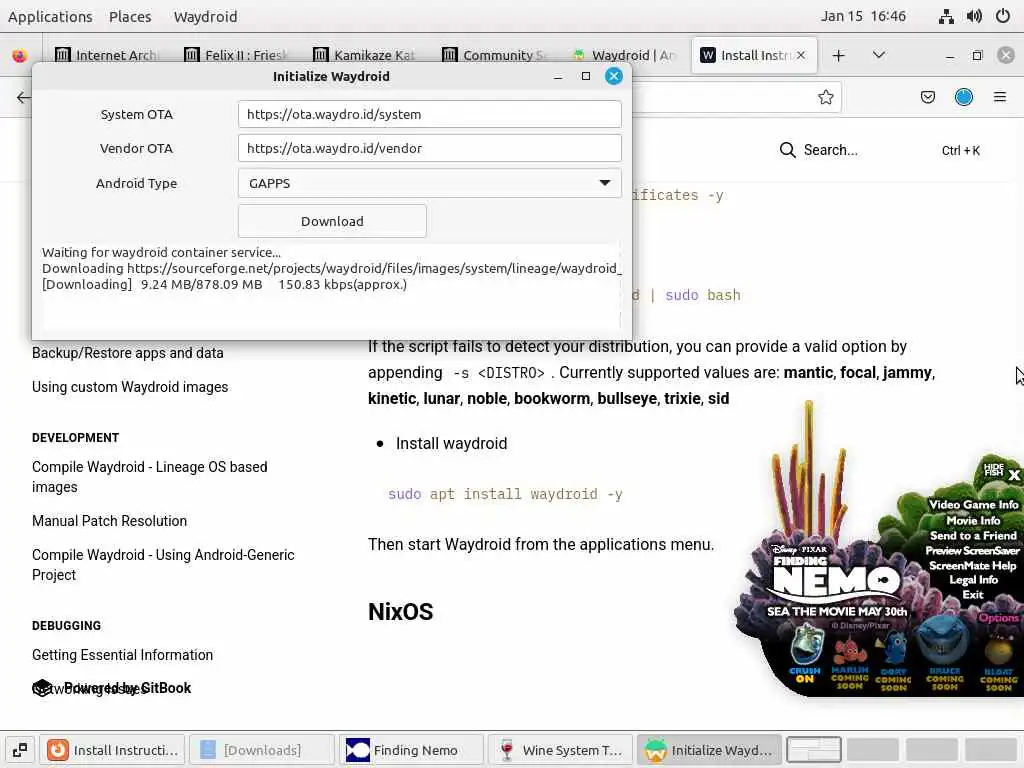Click the Downloading progress status line

[224, 284]
